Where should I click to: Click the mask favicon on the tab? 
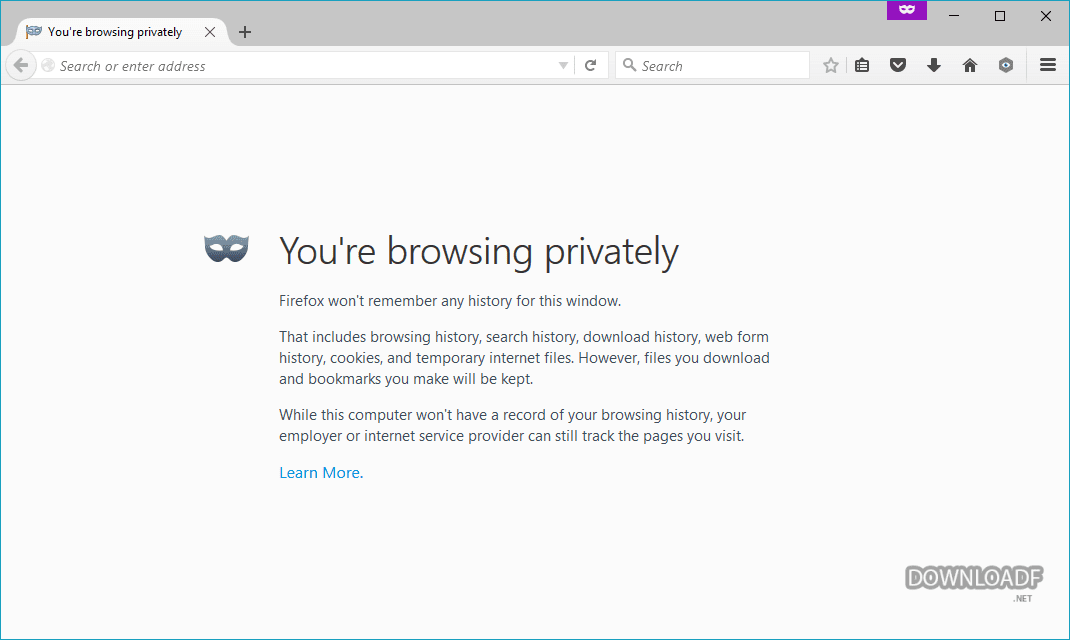pos(33,31)
